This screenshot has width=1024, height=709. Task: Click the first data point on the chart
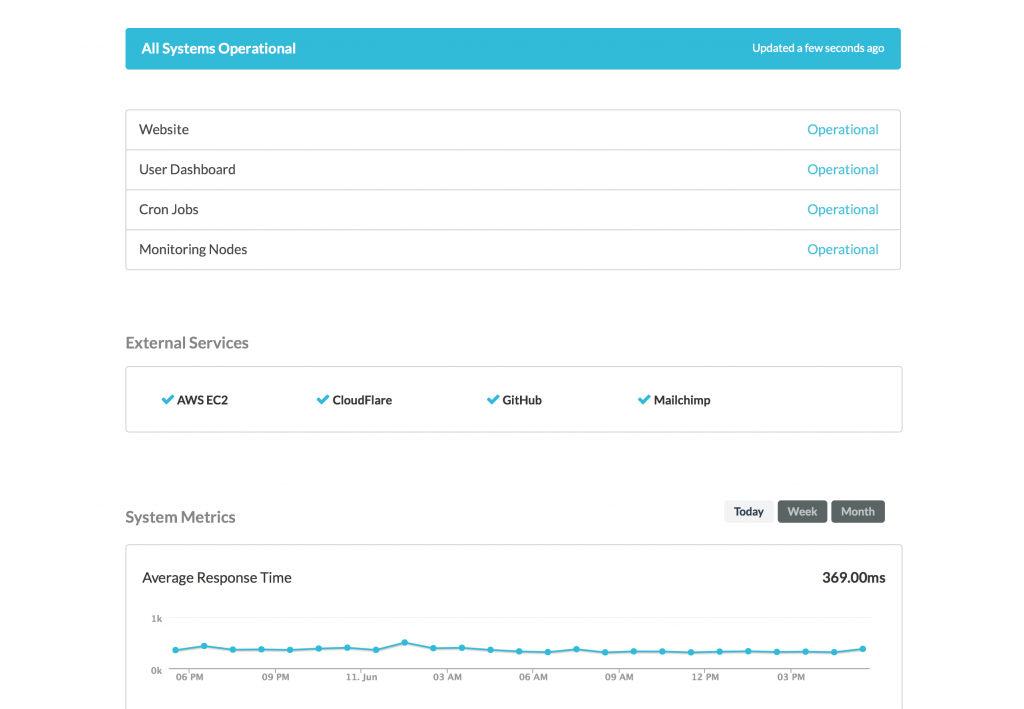coord(176,650)
